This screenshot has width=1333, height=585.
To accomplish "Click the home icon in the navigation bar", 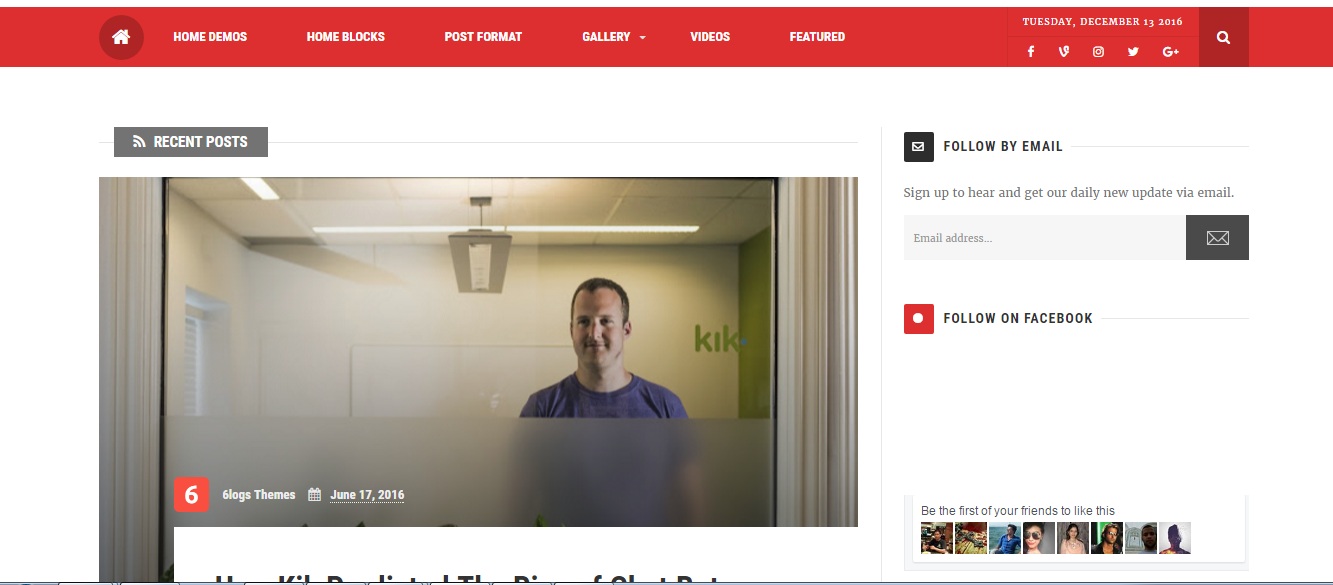I will pos(121,37).
